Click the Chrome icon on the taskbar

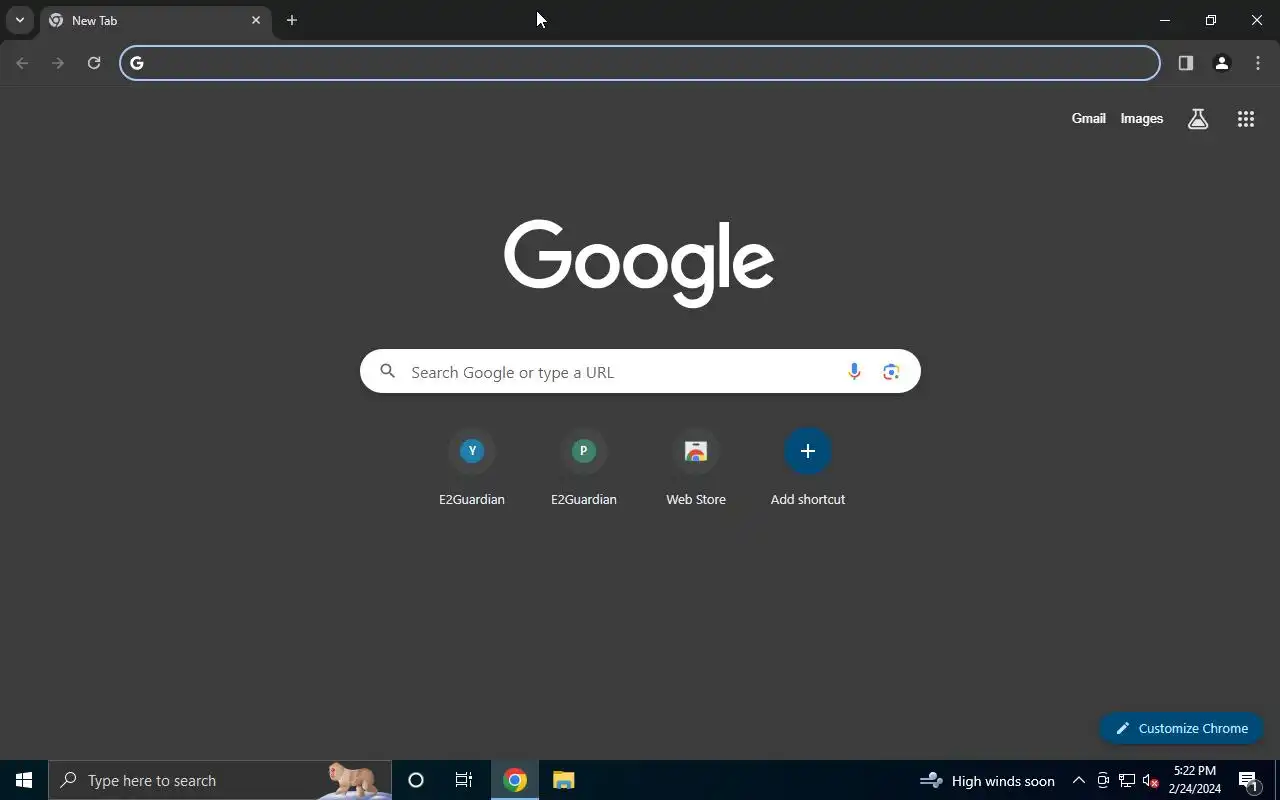[515, 780]
